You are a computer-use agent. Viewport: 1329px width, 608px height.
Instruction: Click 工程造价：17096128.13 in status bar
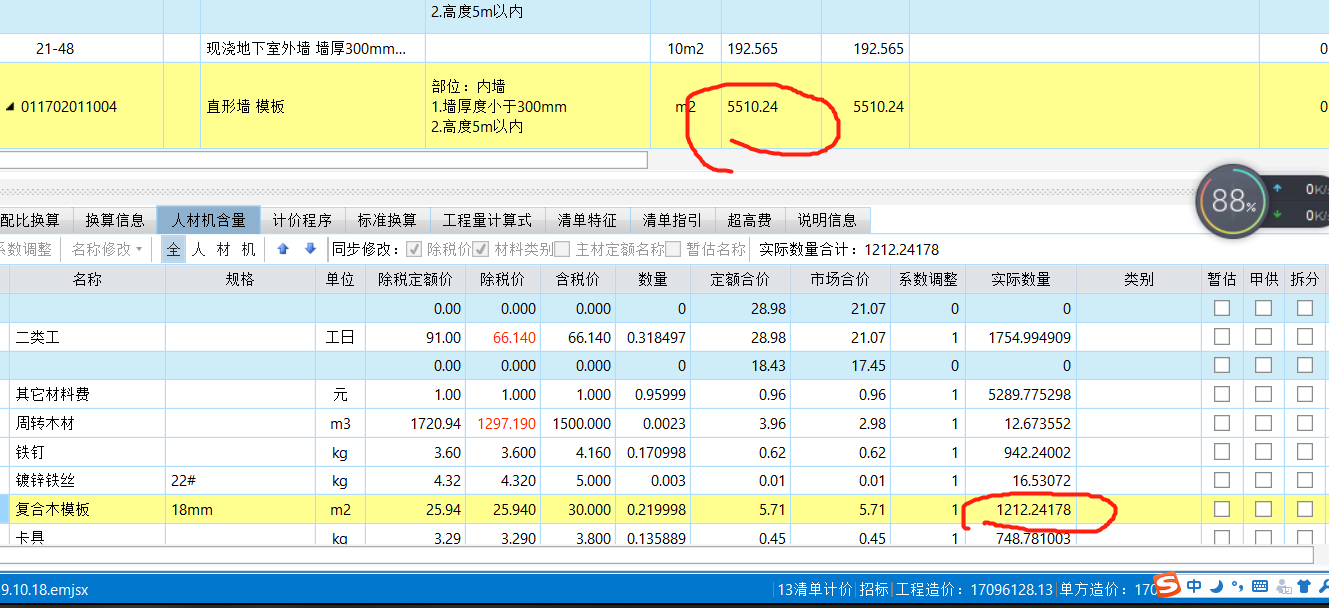click(x=974, y=589)
